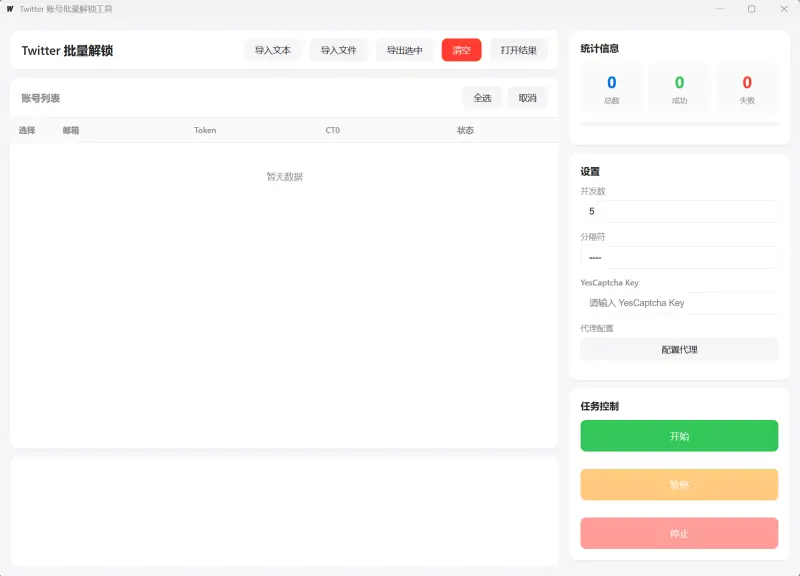Screen dimensions: 800x576
Task: Select all accounts with 全选
Action: point(482,98)
